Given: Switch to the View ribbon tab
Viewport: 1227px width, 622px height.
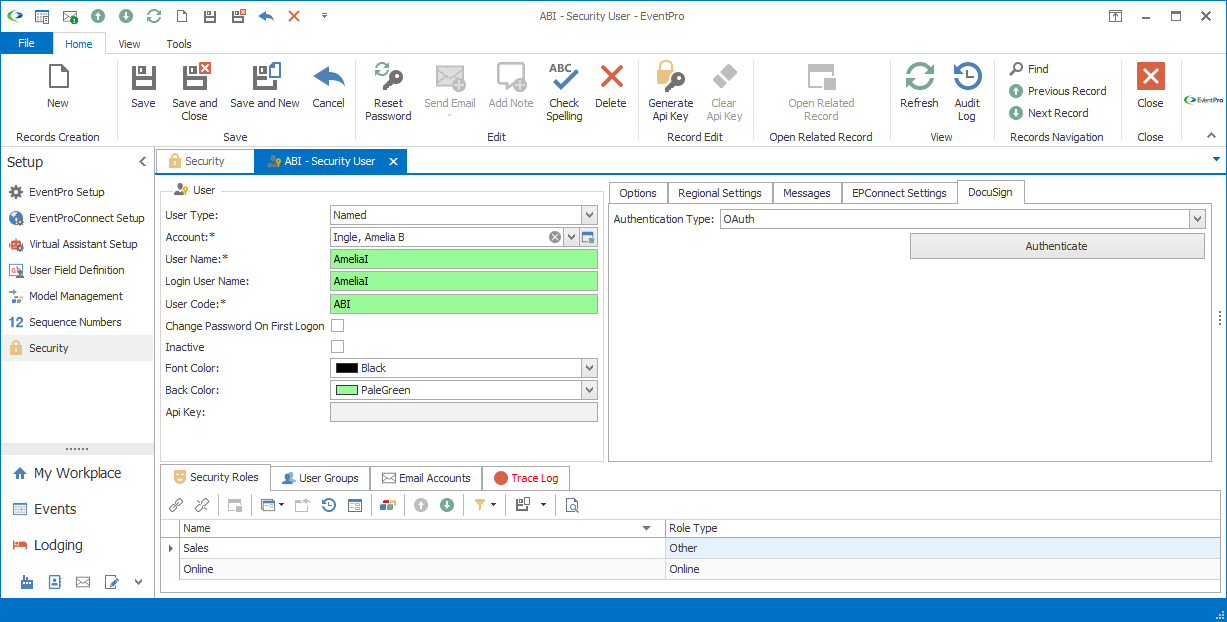Looking at the screenshot, I should tap(129, 44).
